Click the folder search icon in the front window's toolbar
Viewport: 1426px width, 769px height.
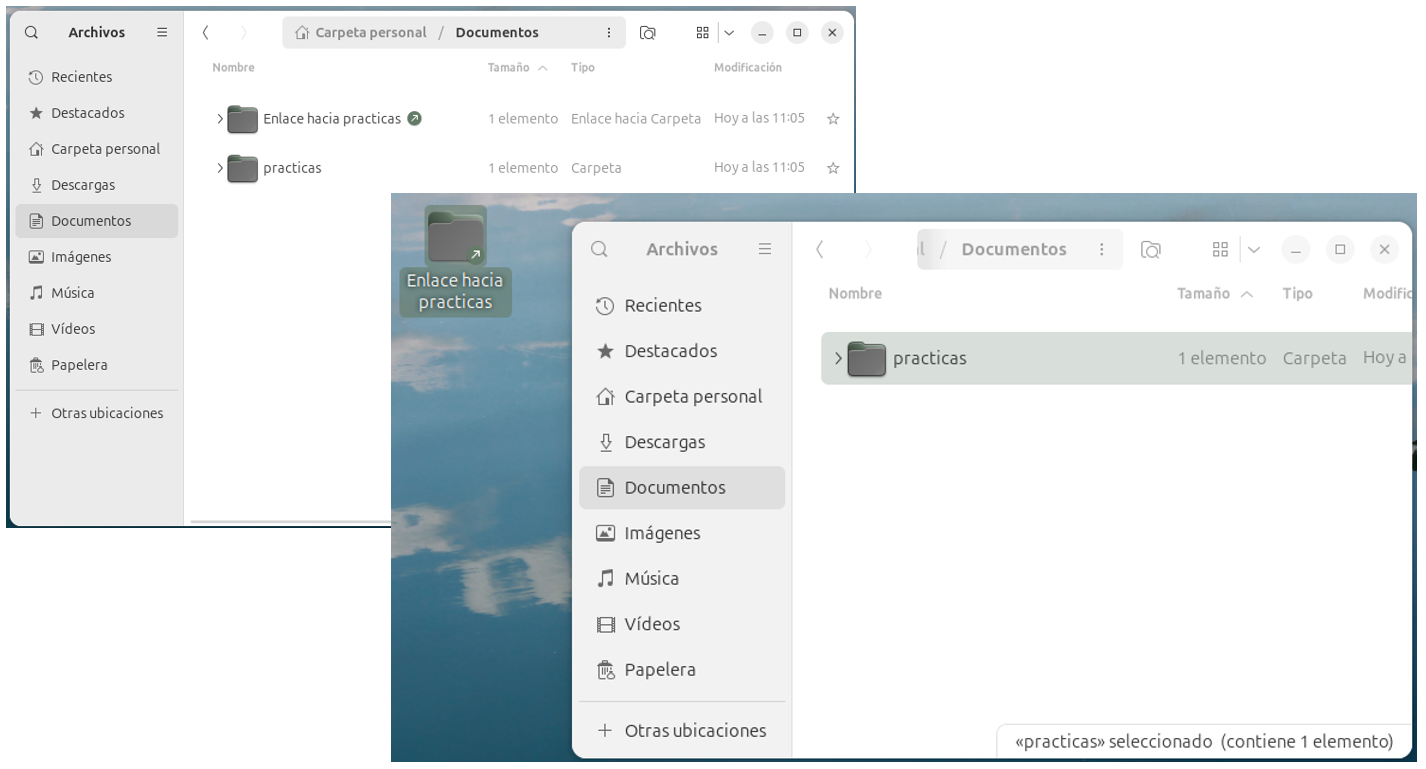1151,250
